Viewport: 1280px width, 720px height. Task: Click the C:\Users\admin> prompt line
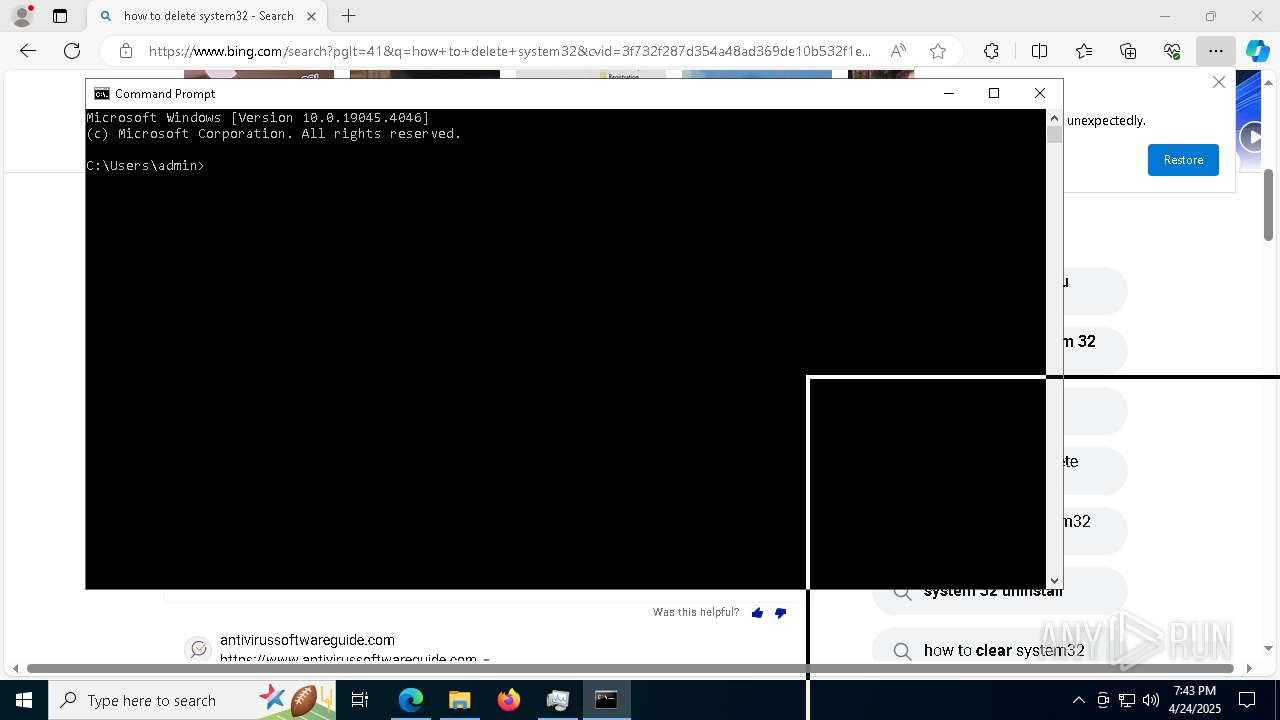146,166
